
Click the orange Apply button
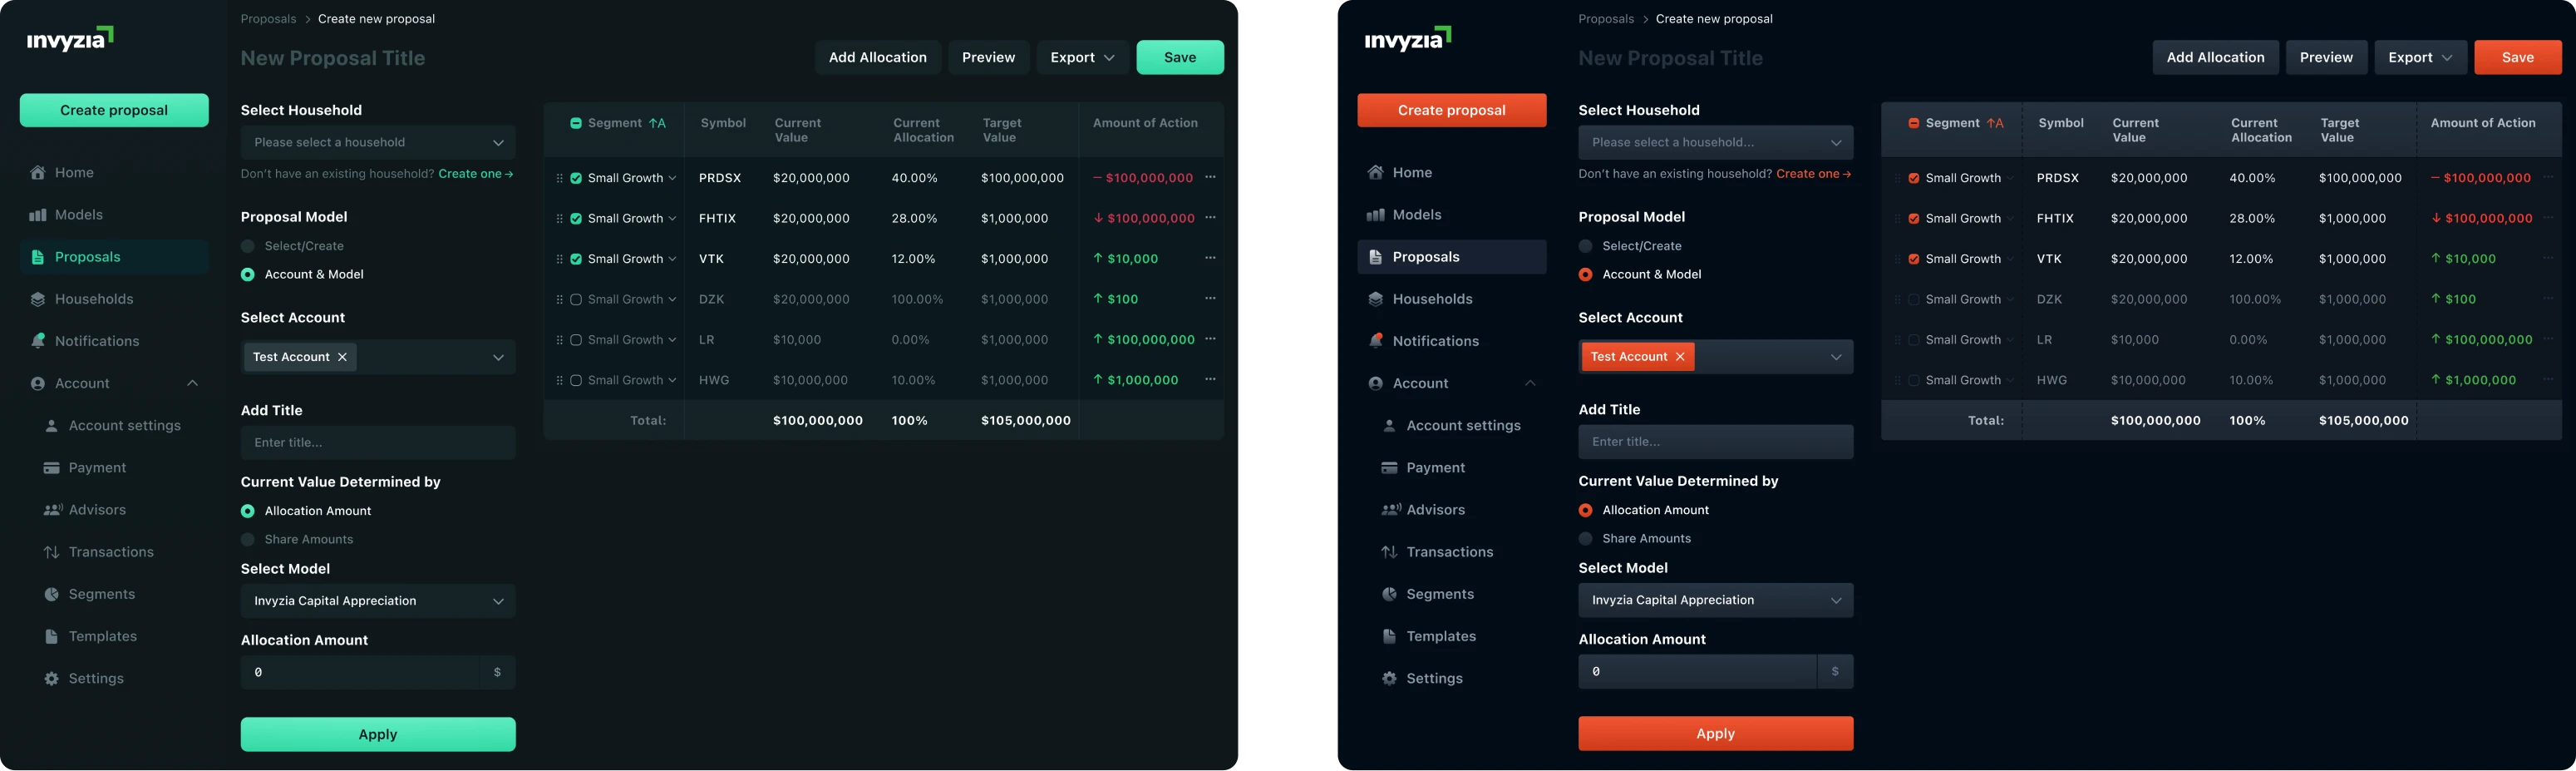coord(1716,733)
